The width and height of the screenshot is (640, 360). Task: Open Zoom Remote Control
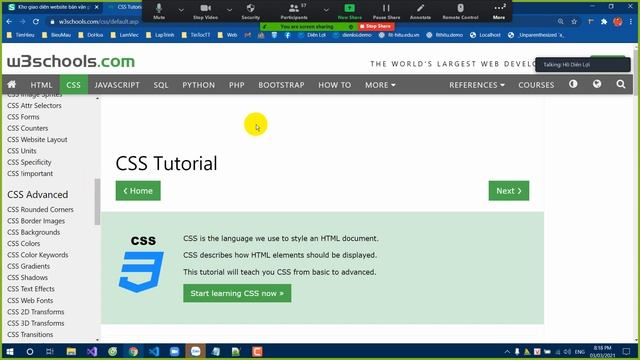coord(460,11)
